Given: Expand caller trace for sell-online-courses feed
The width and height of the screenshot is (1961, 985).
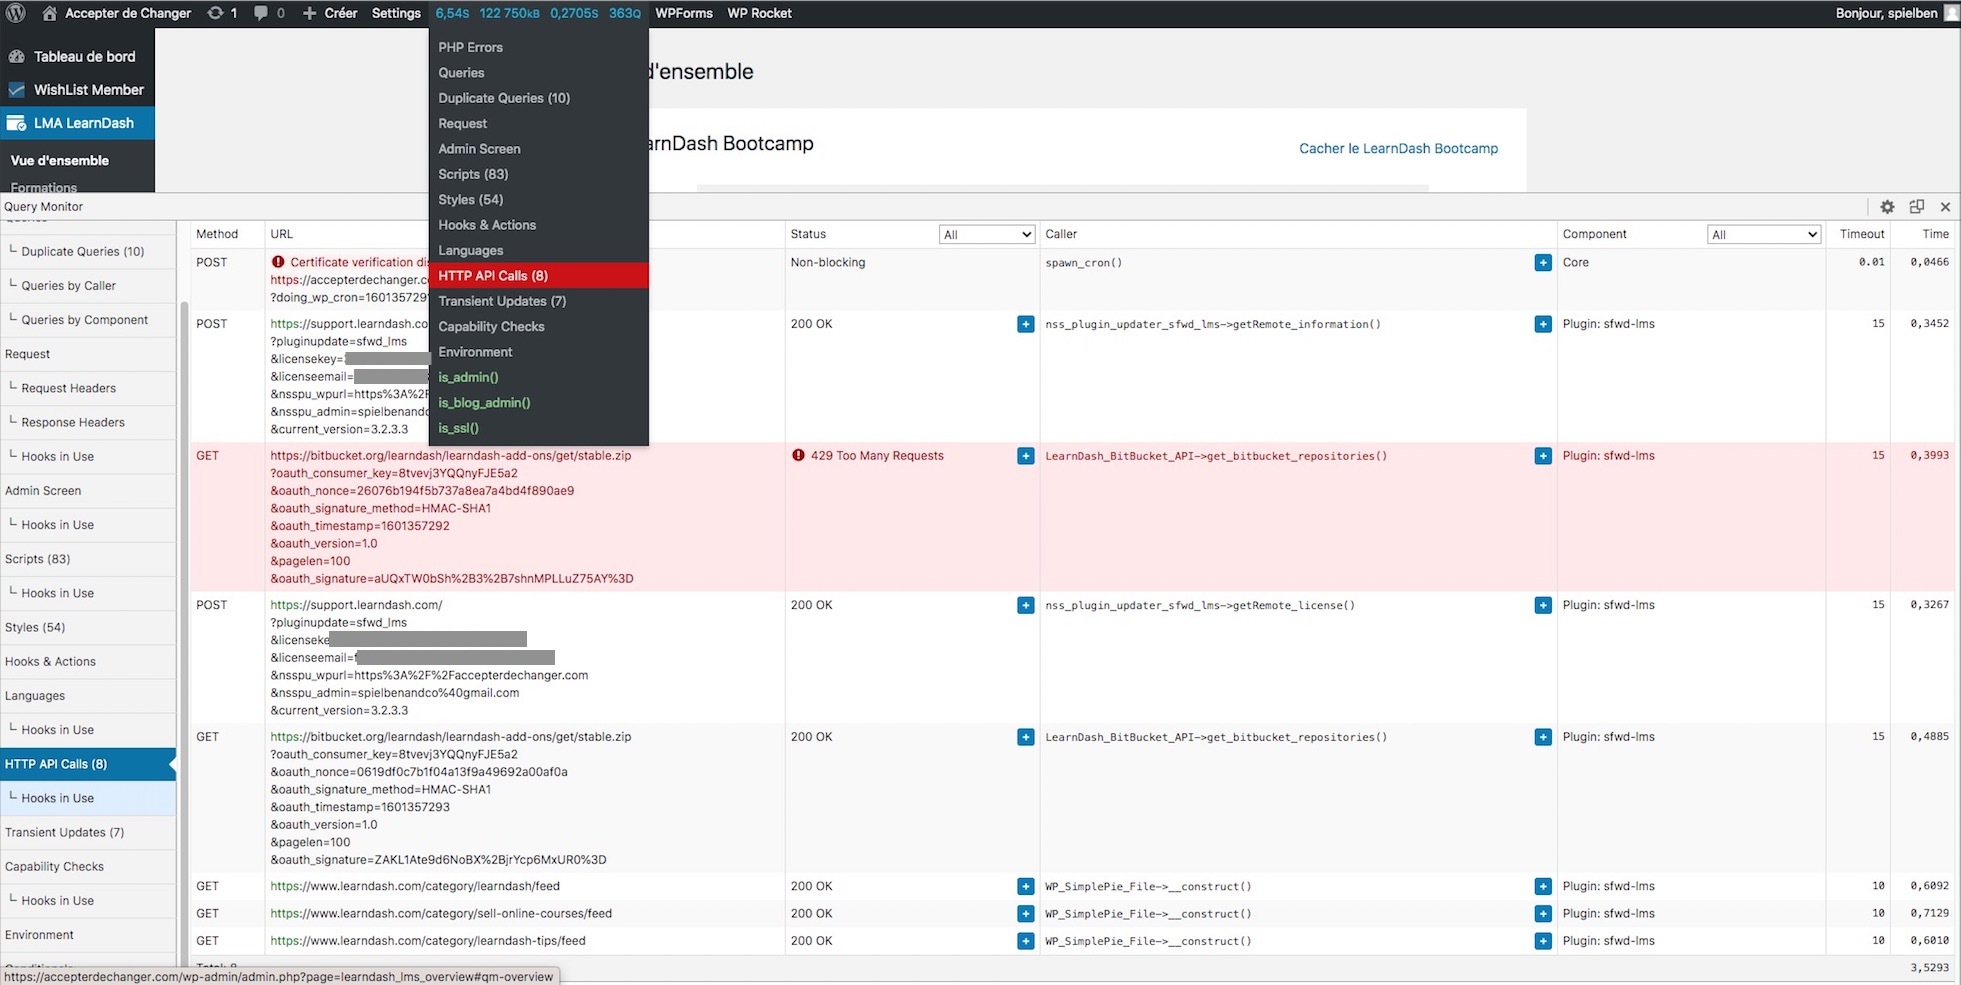Looking at the screenshot, I should [x=1543, y=914].
